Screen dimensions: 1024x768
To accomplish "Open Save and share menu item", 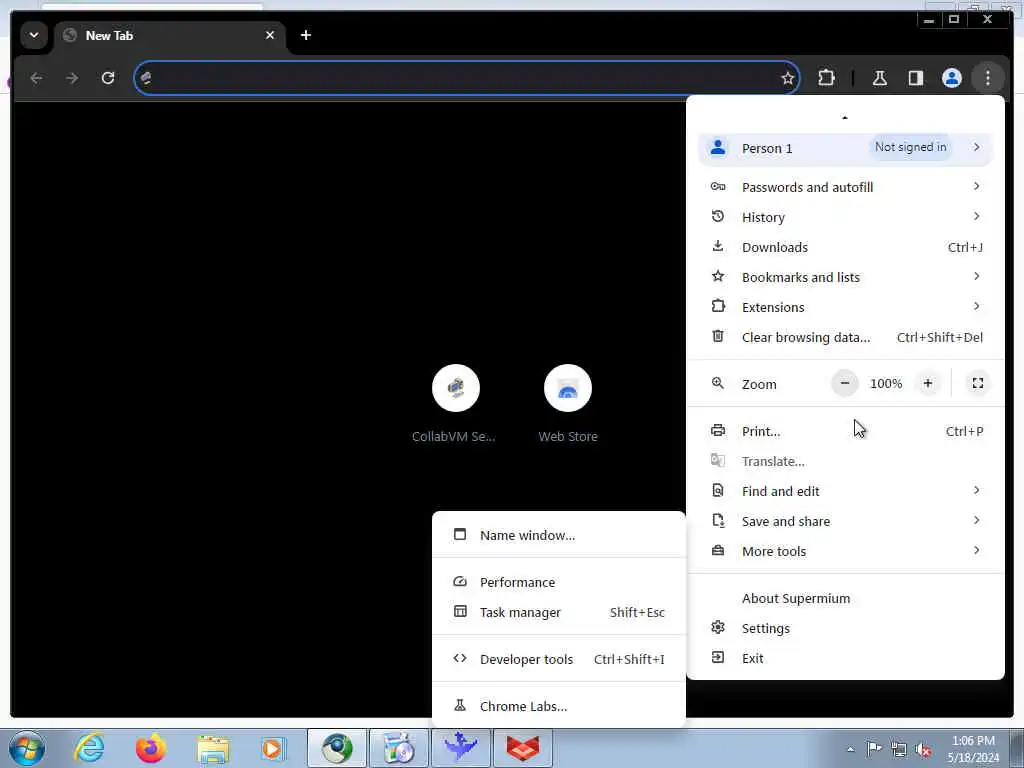I will [845, 522].
